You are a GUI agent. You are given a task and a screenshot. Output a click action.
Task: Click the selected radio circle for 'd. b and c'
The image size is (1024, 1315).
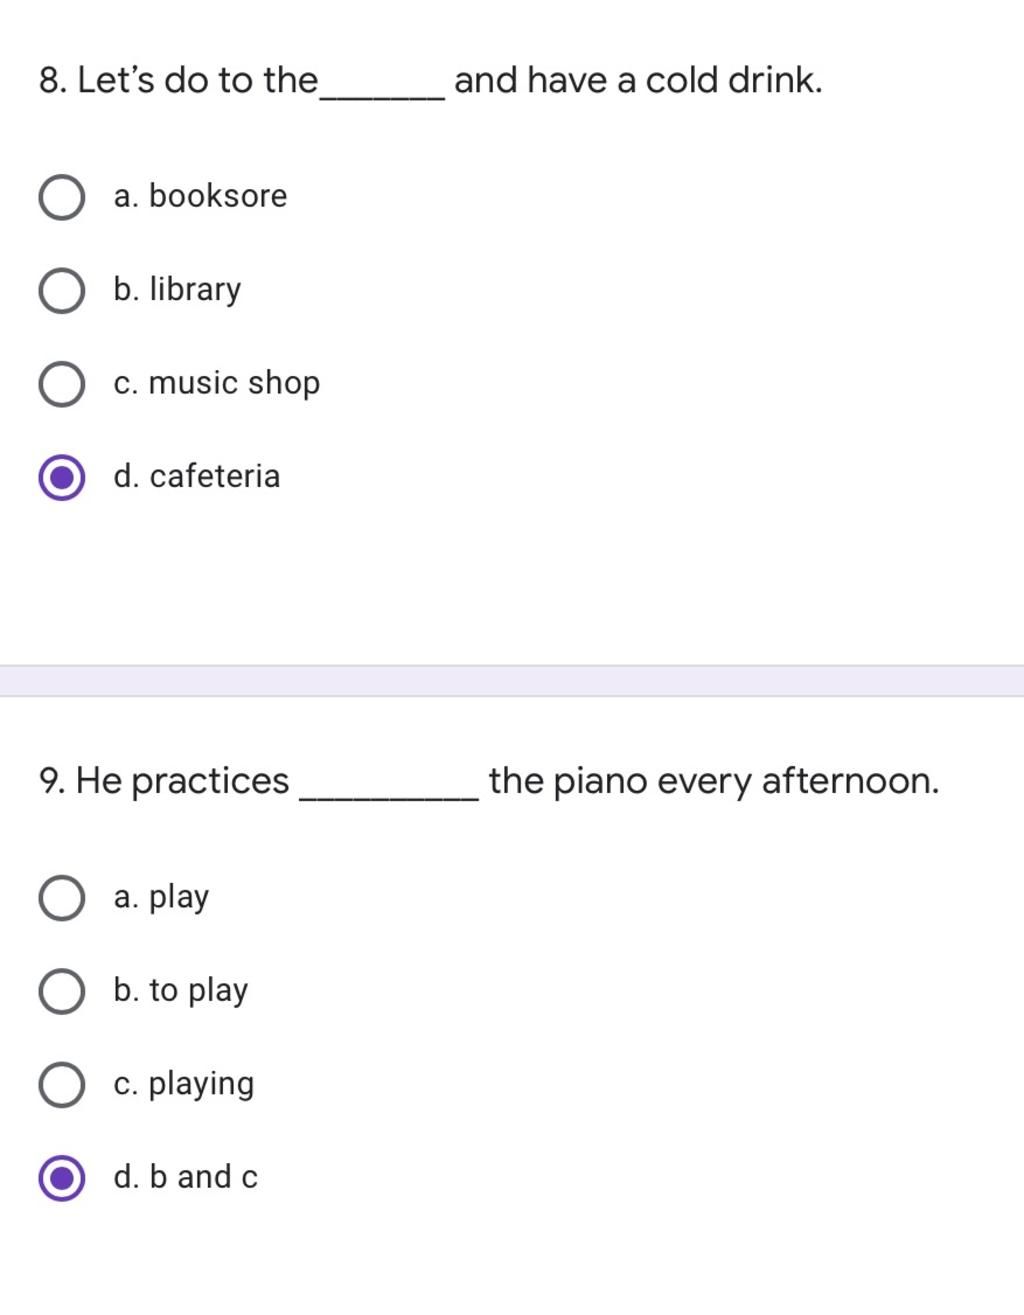coord(61,1178)
